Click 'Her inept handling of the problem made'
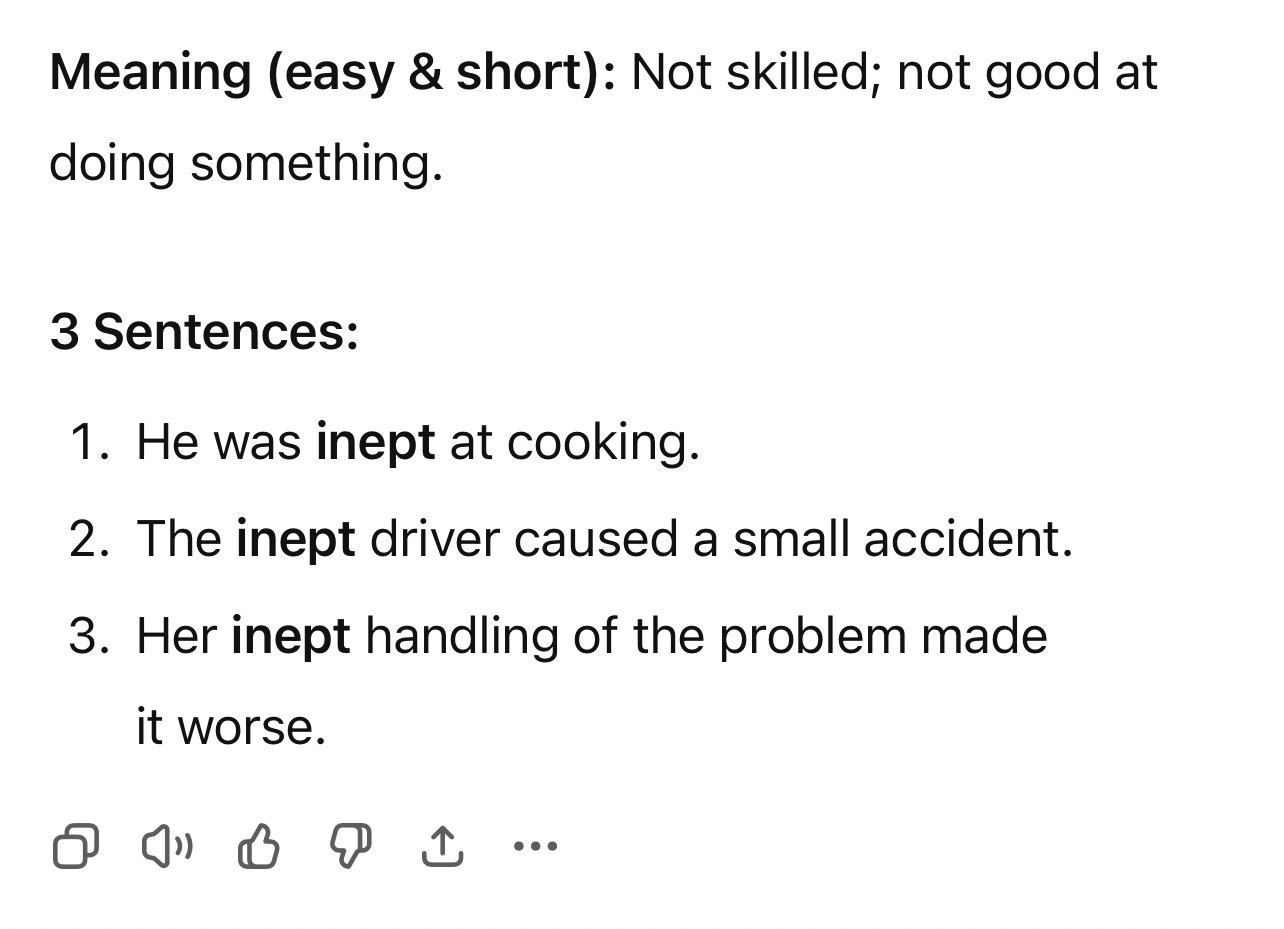 click(x=592, y=636)
